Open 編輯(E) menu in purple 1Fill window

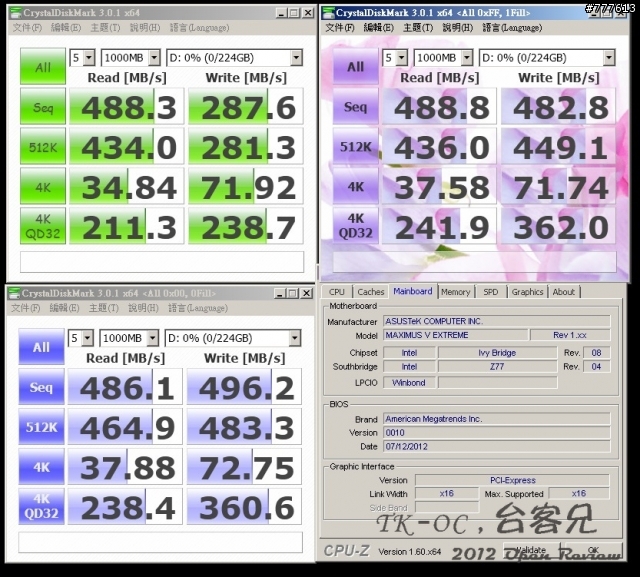coord(378,28)
